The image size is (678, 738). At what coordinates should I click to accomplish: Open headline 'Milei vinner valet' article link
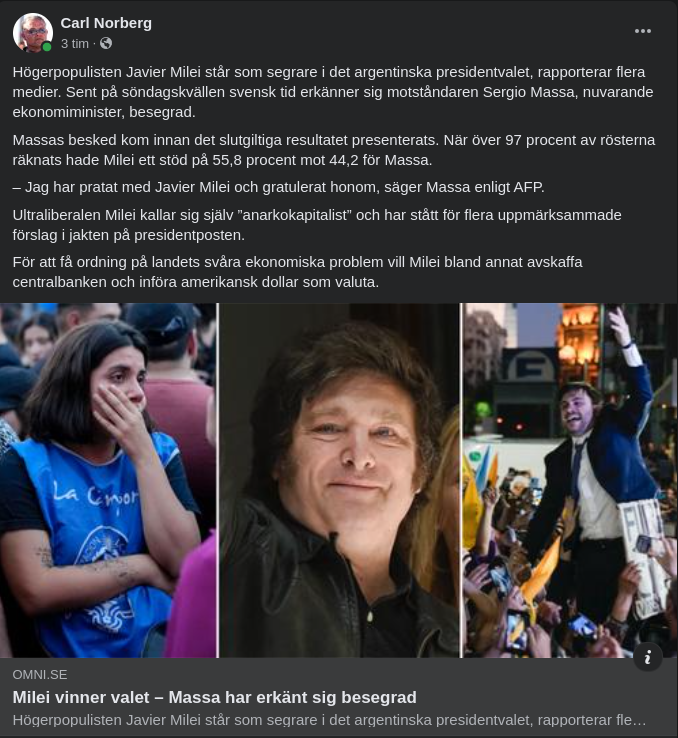(215, 697)
